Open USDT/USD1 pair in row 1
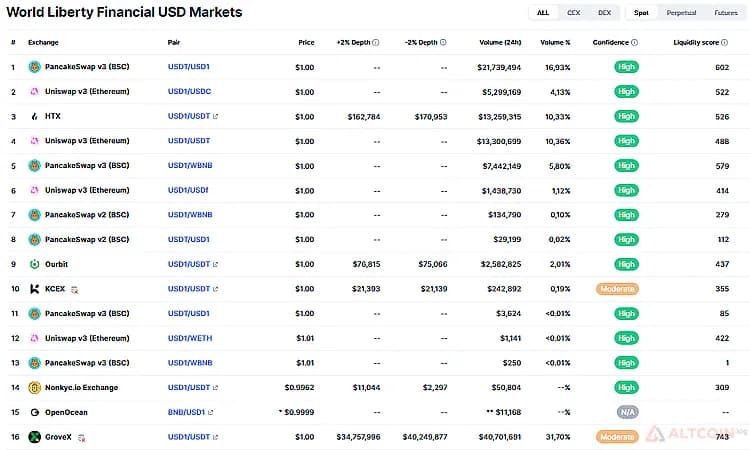This screenshot has width=750, height=450. [188, 66]
